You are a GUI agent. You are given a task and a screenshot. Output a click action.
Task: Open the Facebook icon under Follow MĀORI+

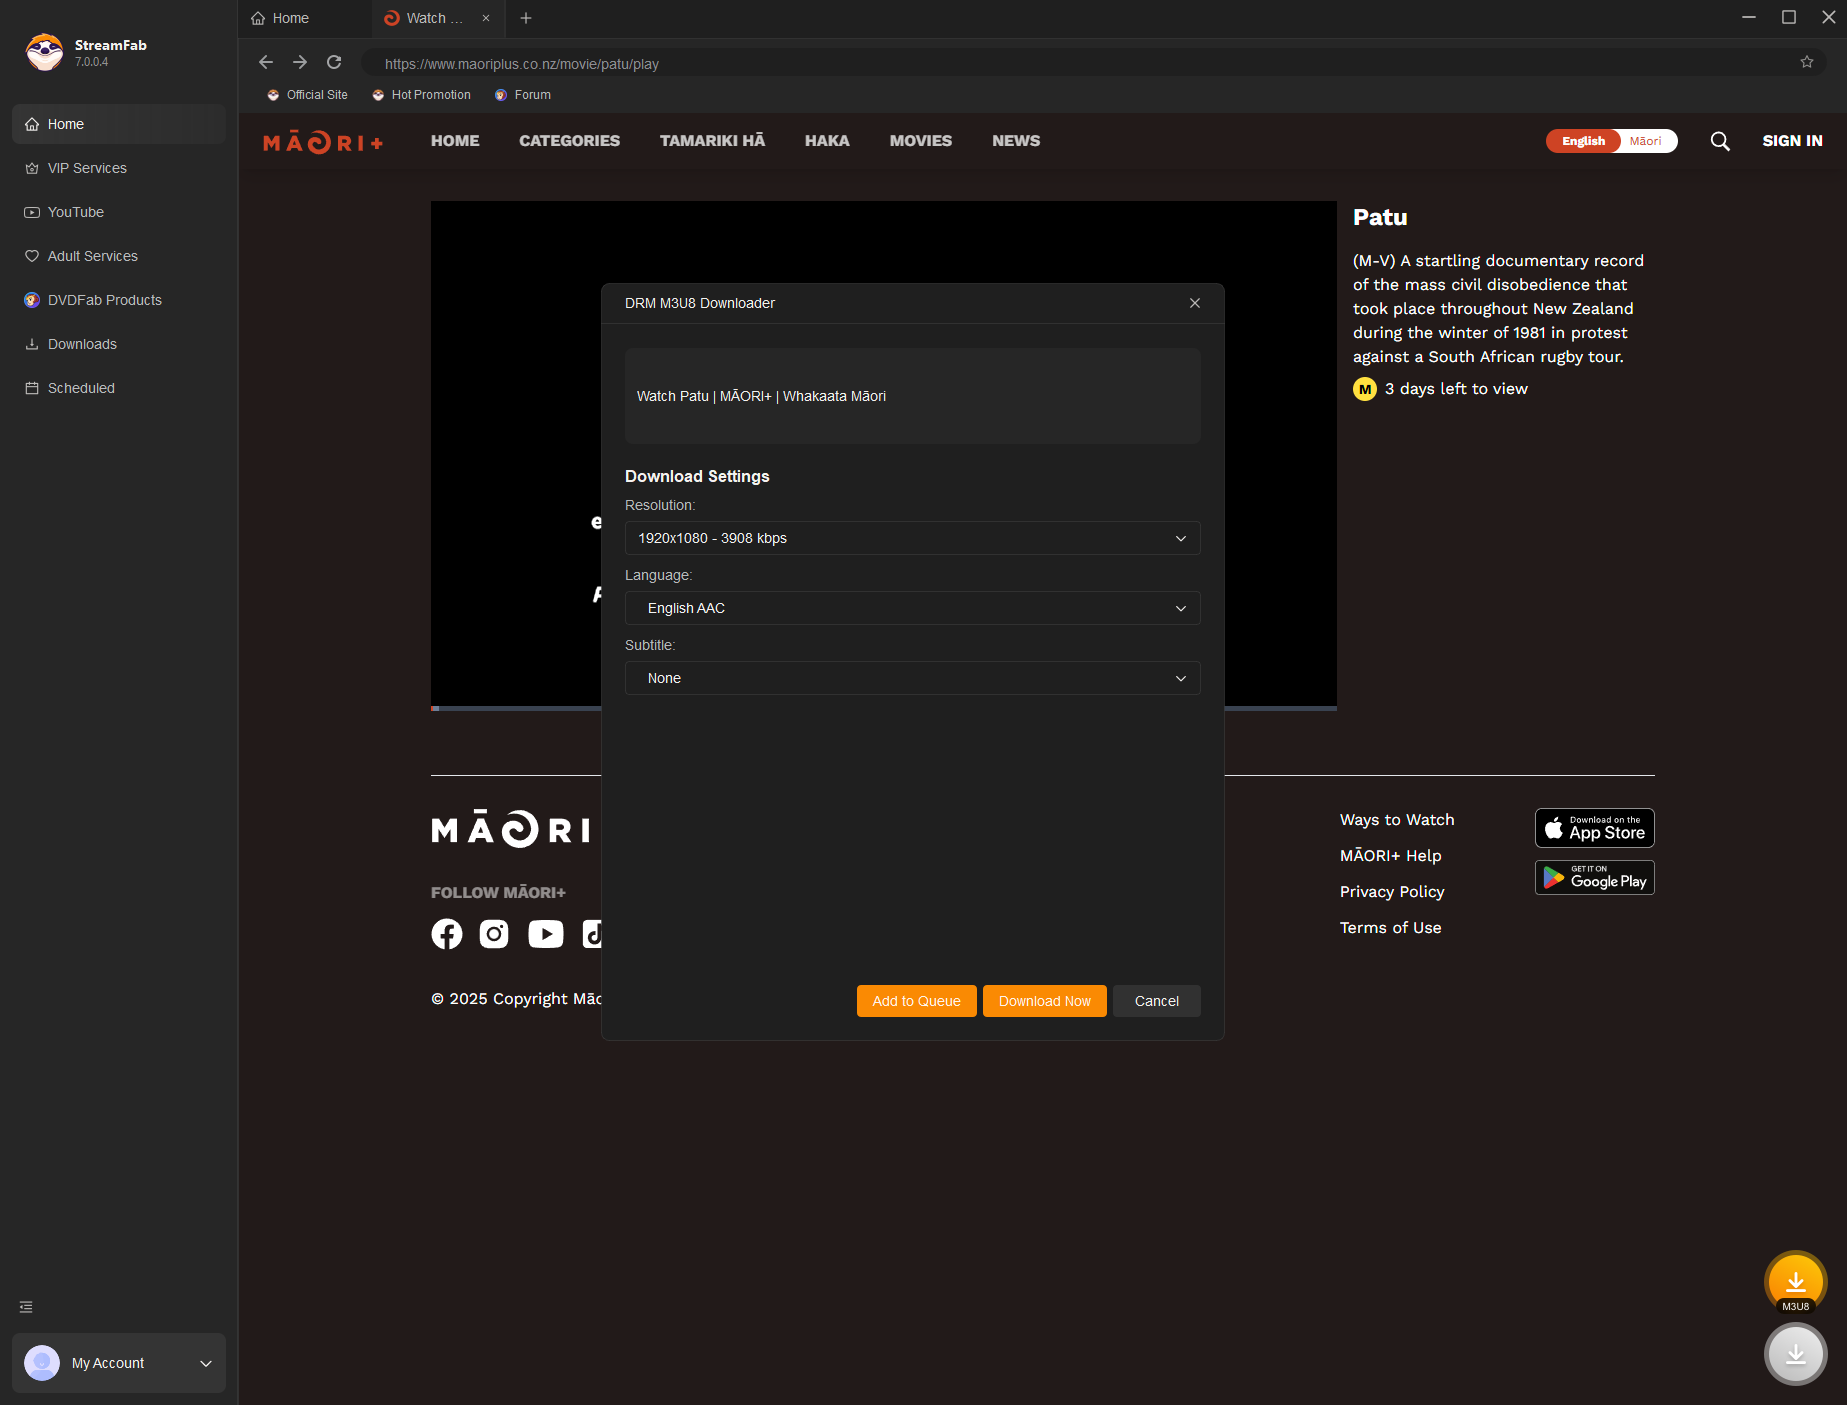click(446, 934)
